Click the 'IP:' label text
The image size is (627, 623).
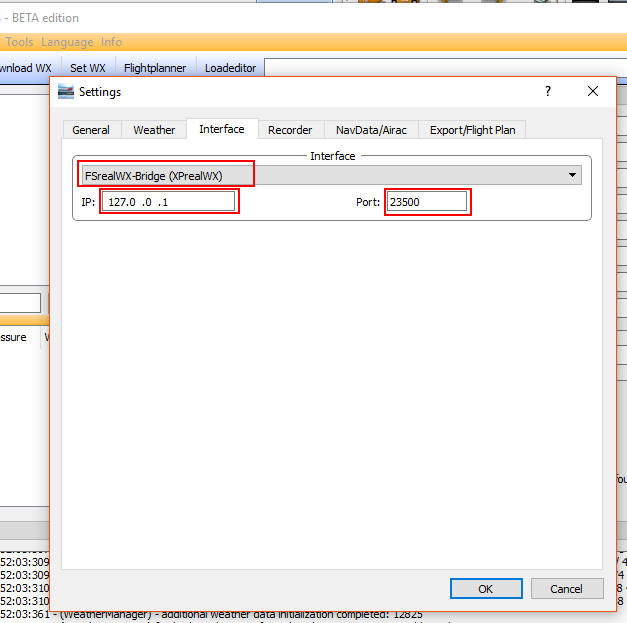pyautogui.click(x=88, y=202)
